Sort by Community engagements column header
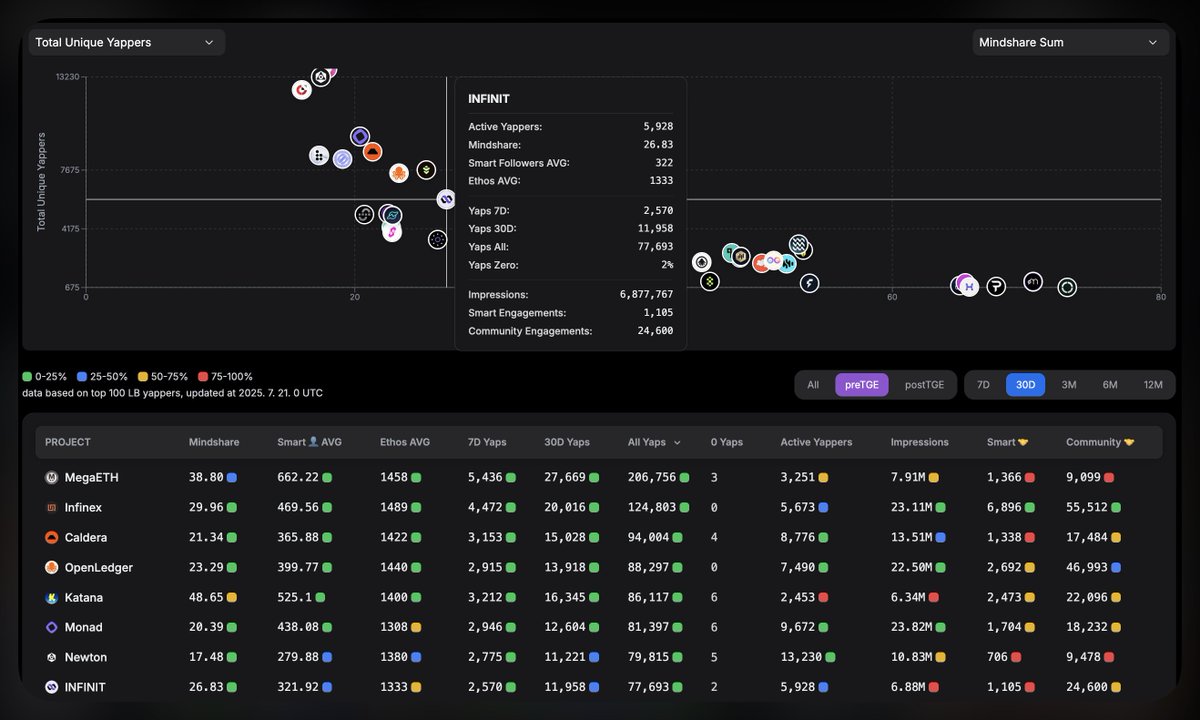The image size is (1200, 720). click(x=1100, y=442)
